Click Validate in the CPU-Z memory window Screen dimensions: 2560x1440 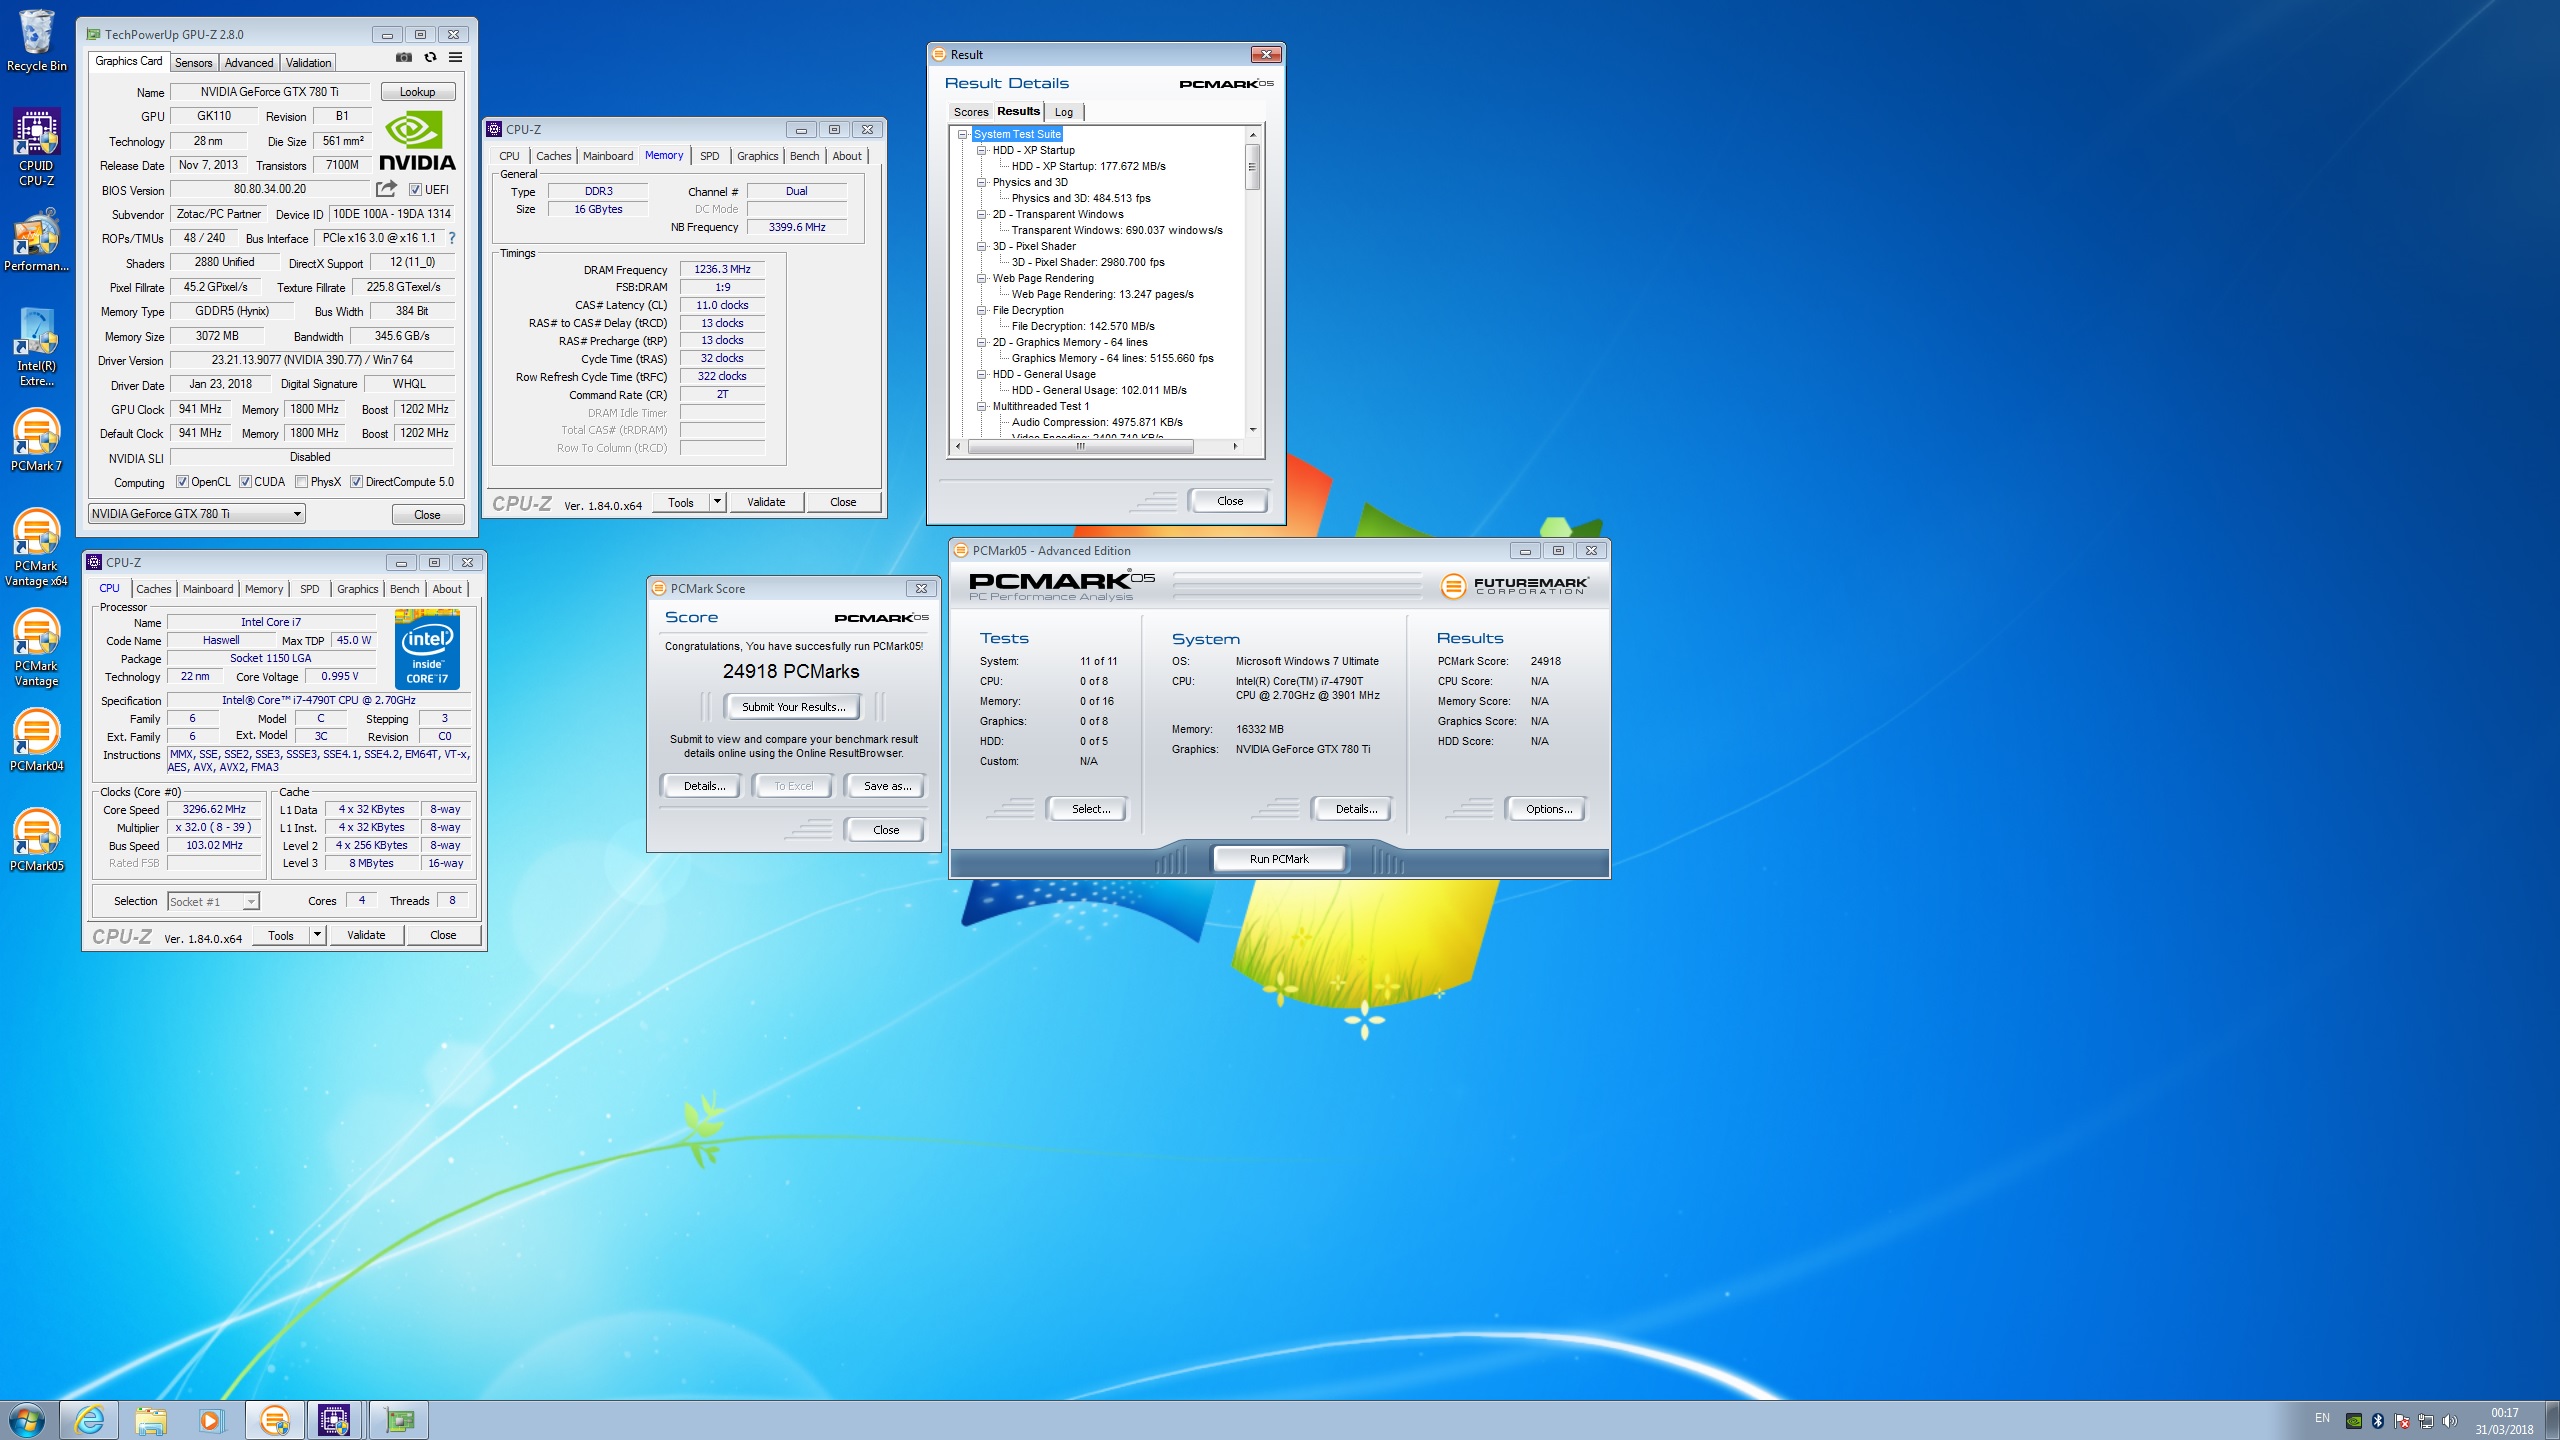[x=766, y=502]
